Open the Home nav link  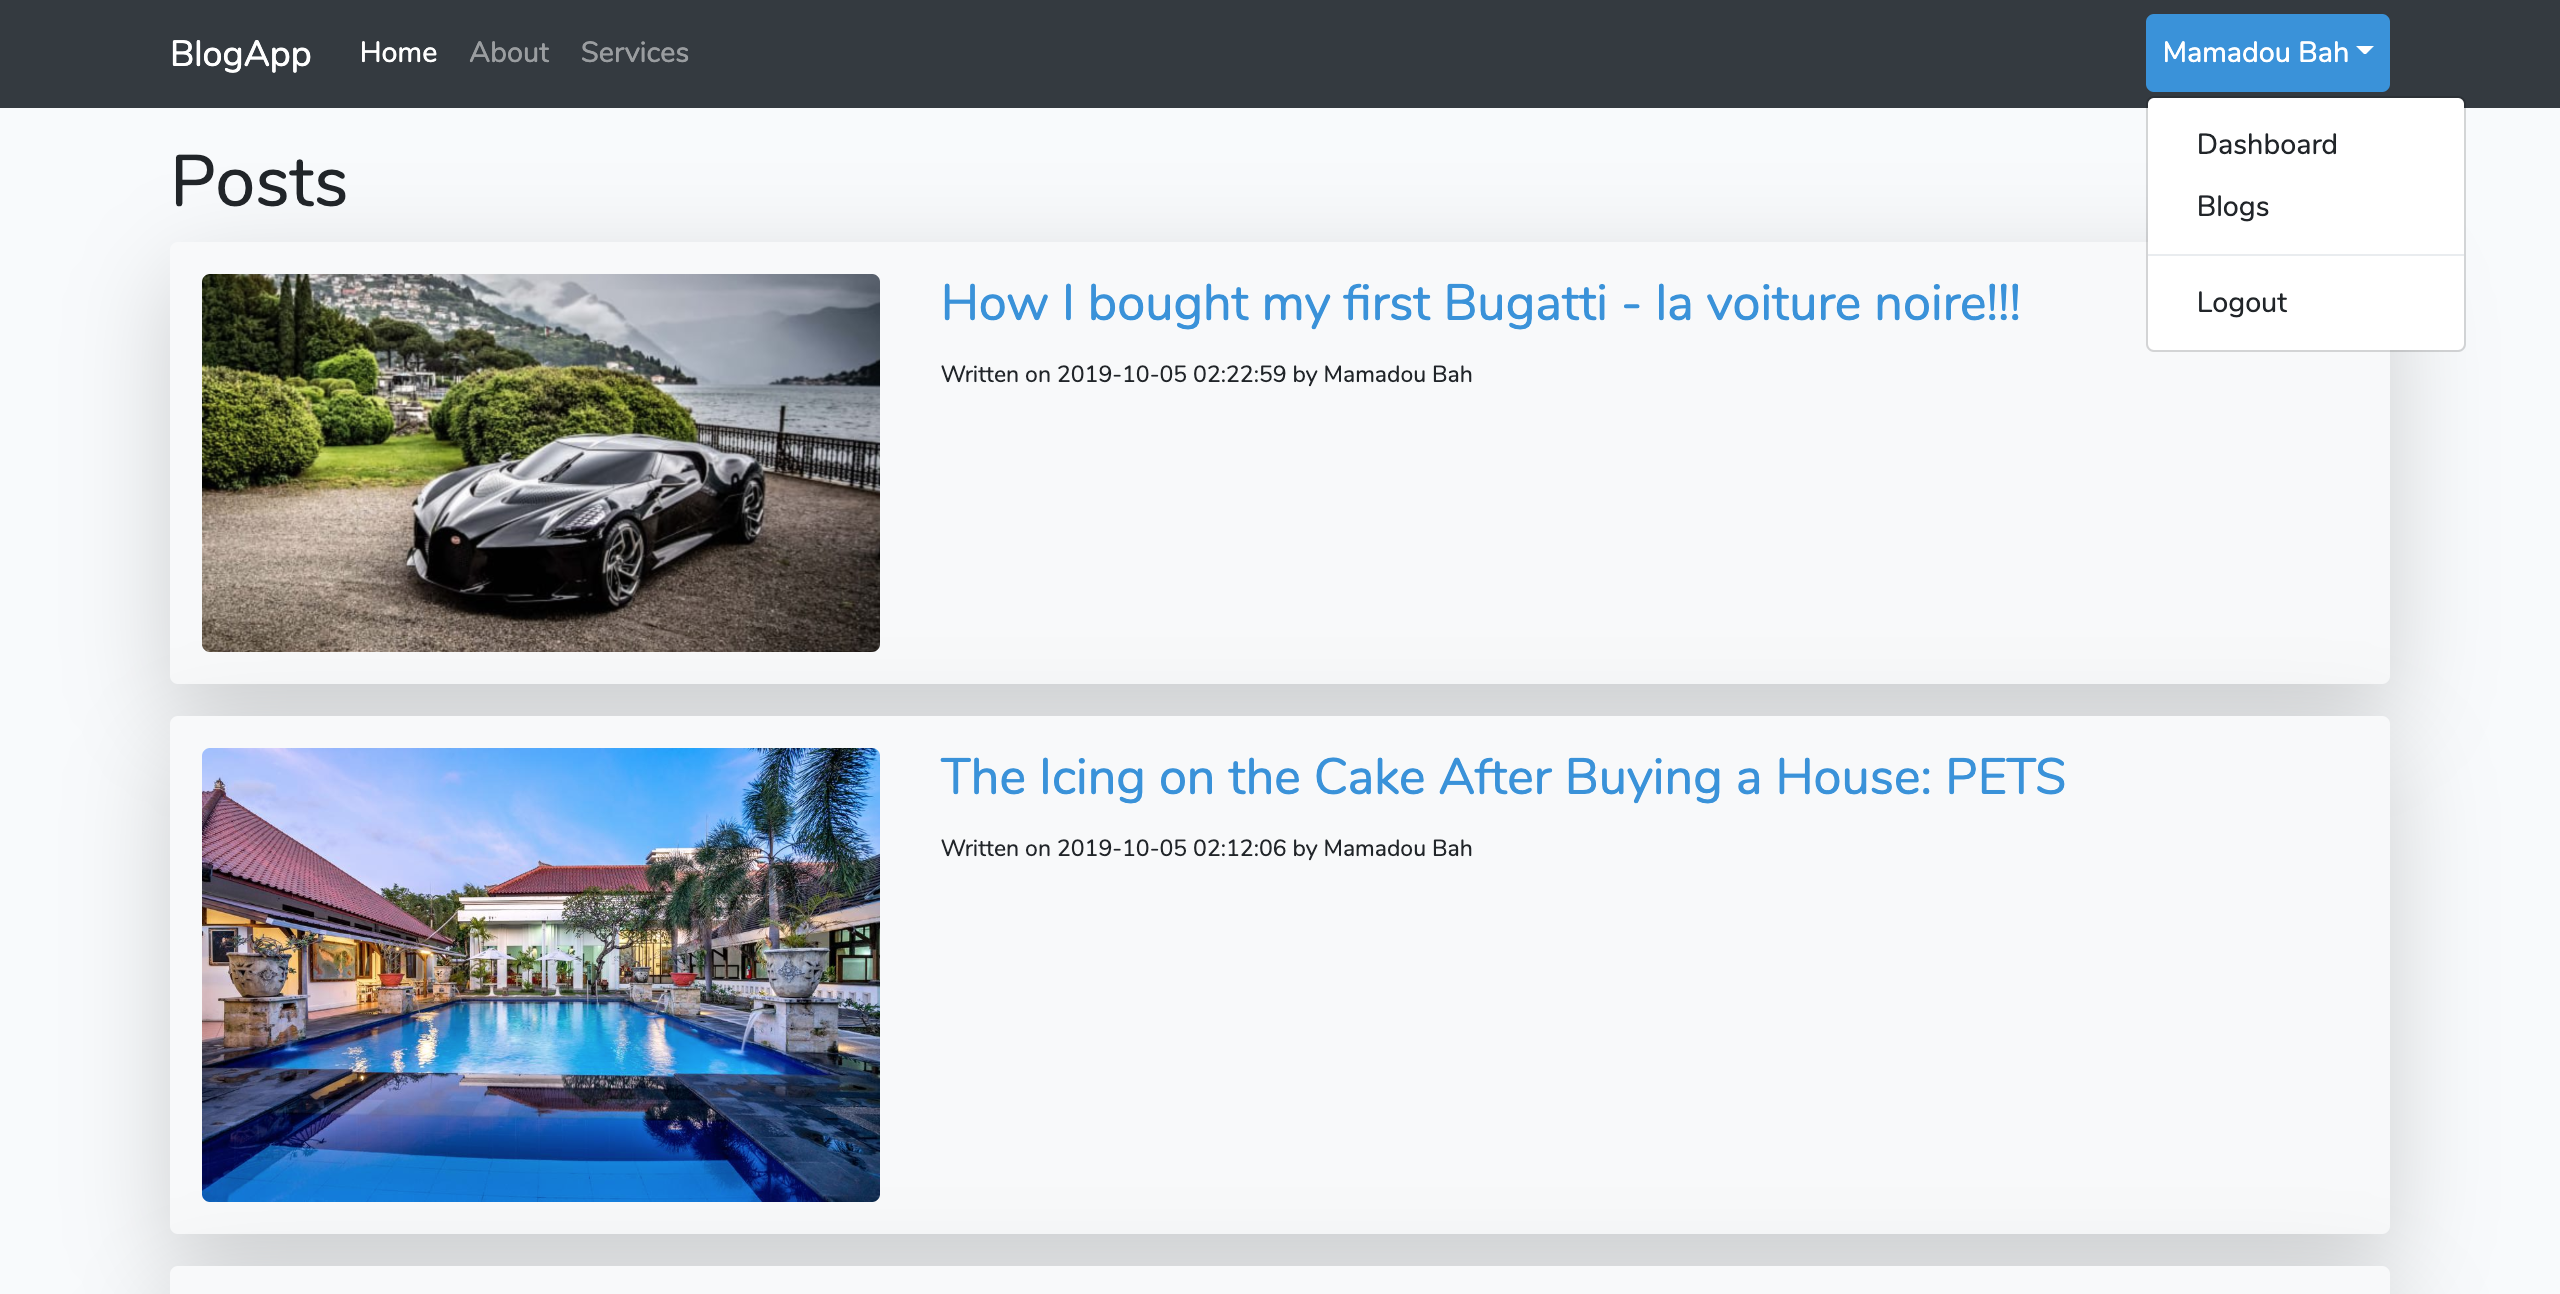click(x=398, y=53)
